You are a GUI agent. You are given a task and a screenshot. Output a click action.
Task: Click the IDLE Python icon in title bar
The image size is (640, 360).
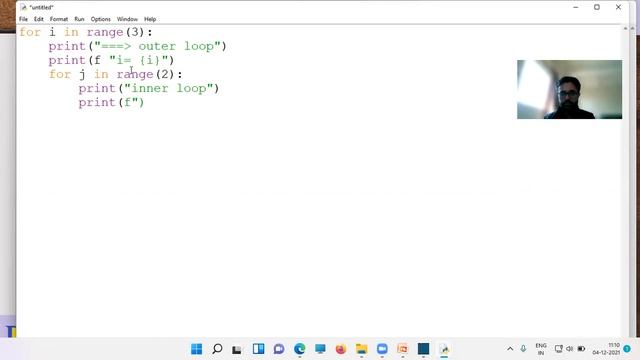click(x=23, y=7)
